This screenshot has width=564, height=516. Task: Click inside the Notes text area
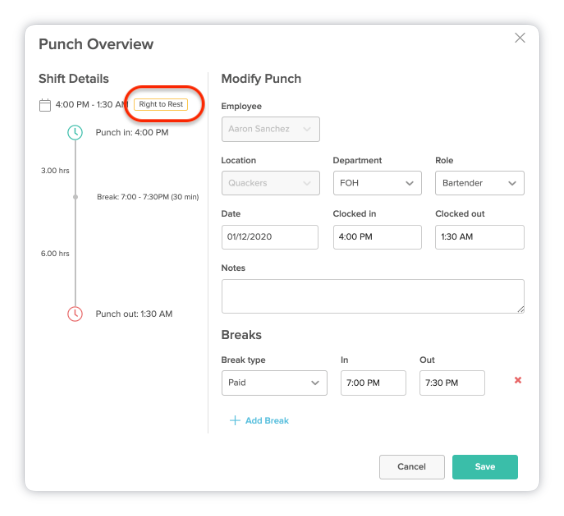tap(373, 296)
